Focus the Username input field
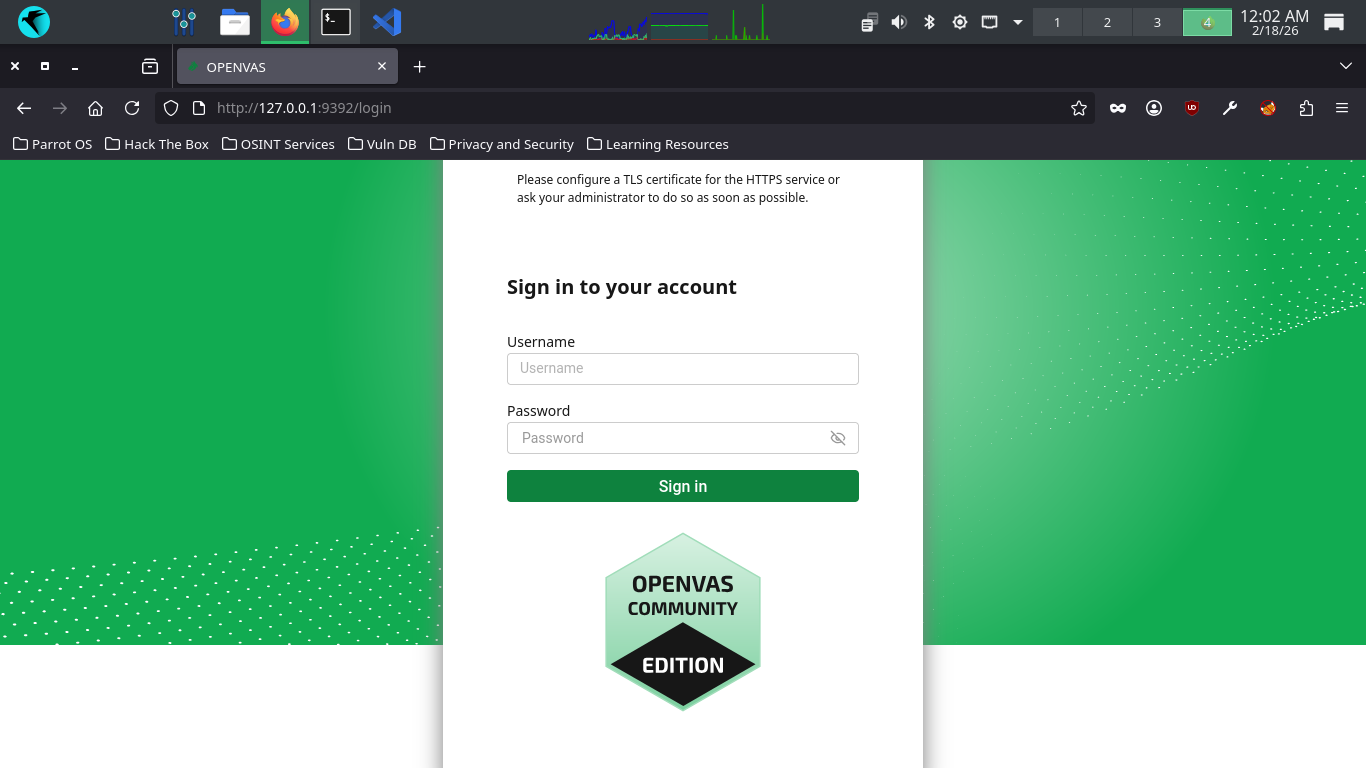 click(x=682, y=368)
